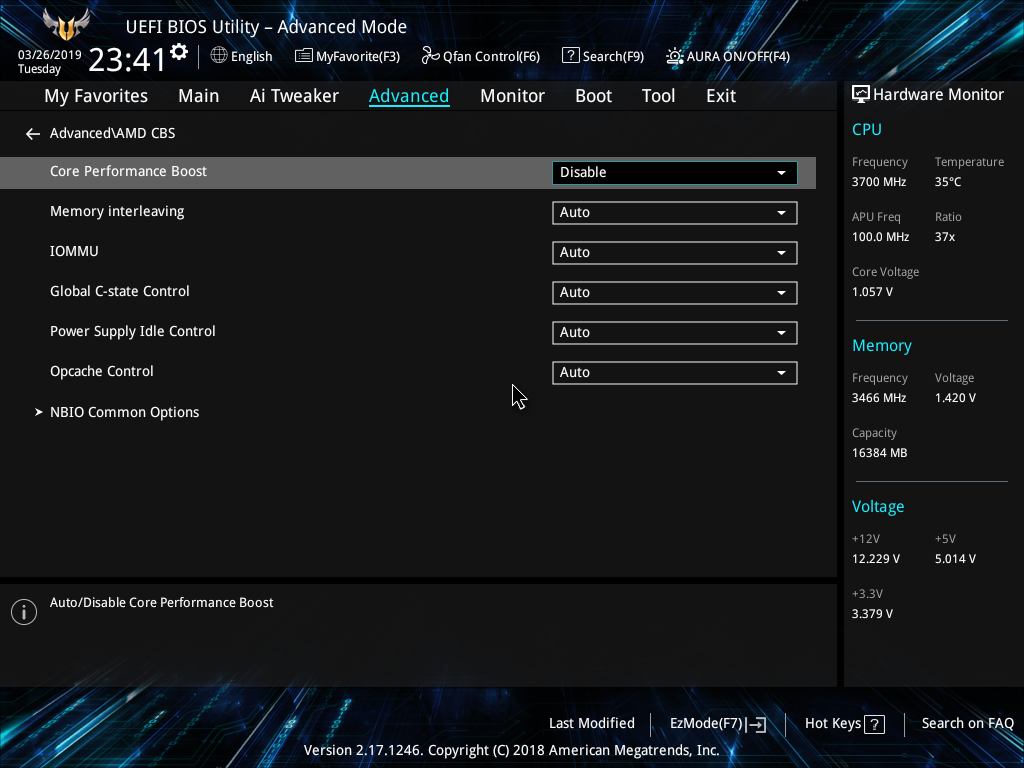Open Hot Keys help
The width and height of the screenshot is (1024, 768).
point(844,724)
